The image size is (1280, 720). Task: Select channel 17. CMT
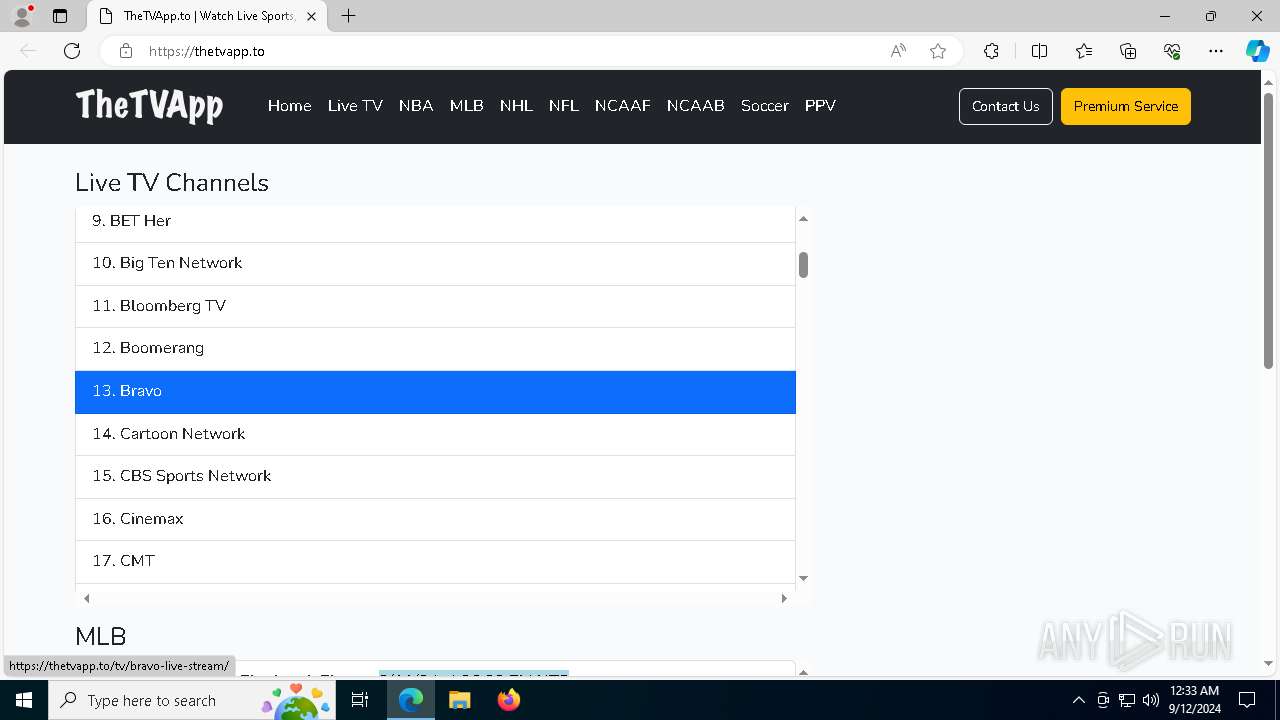click(x=435, y=562)
